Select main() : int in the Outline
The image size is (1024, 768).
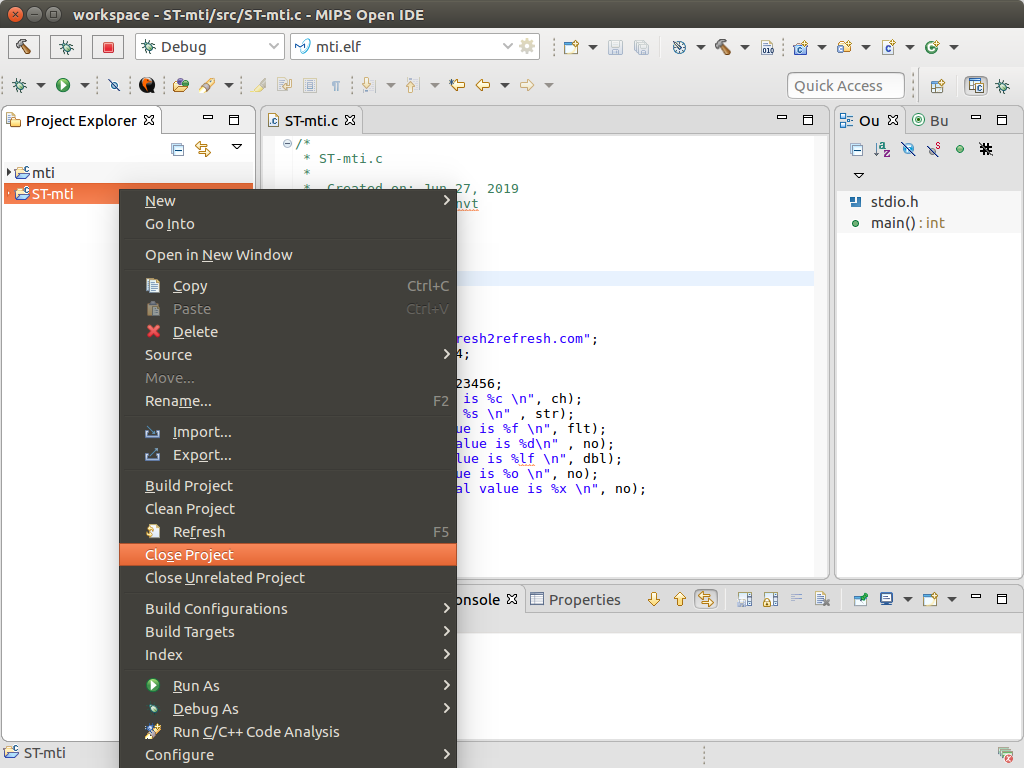pyautogui.click(x=908, y=223)
